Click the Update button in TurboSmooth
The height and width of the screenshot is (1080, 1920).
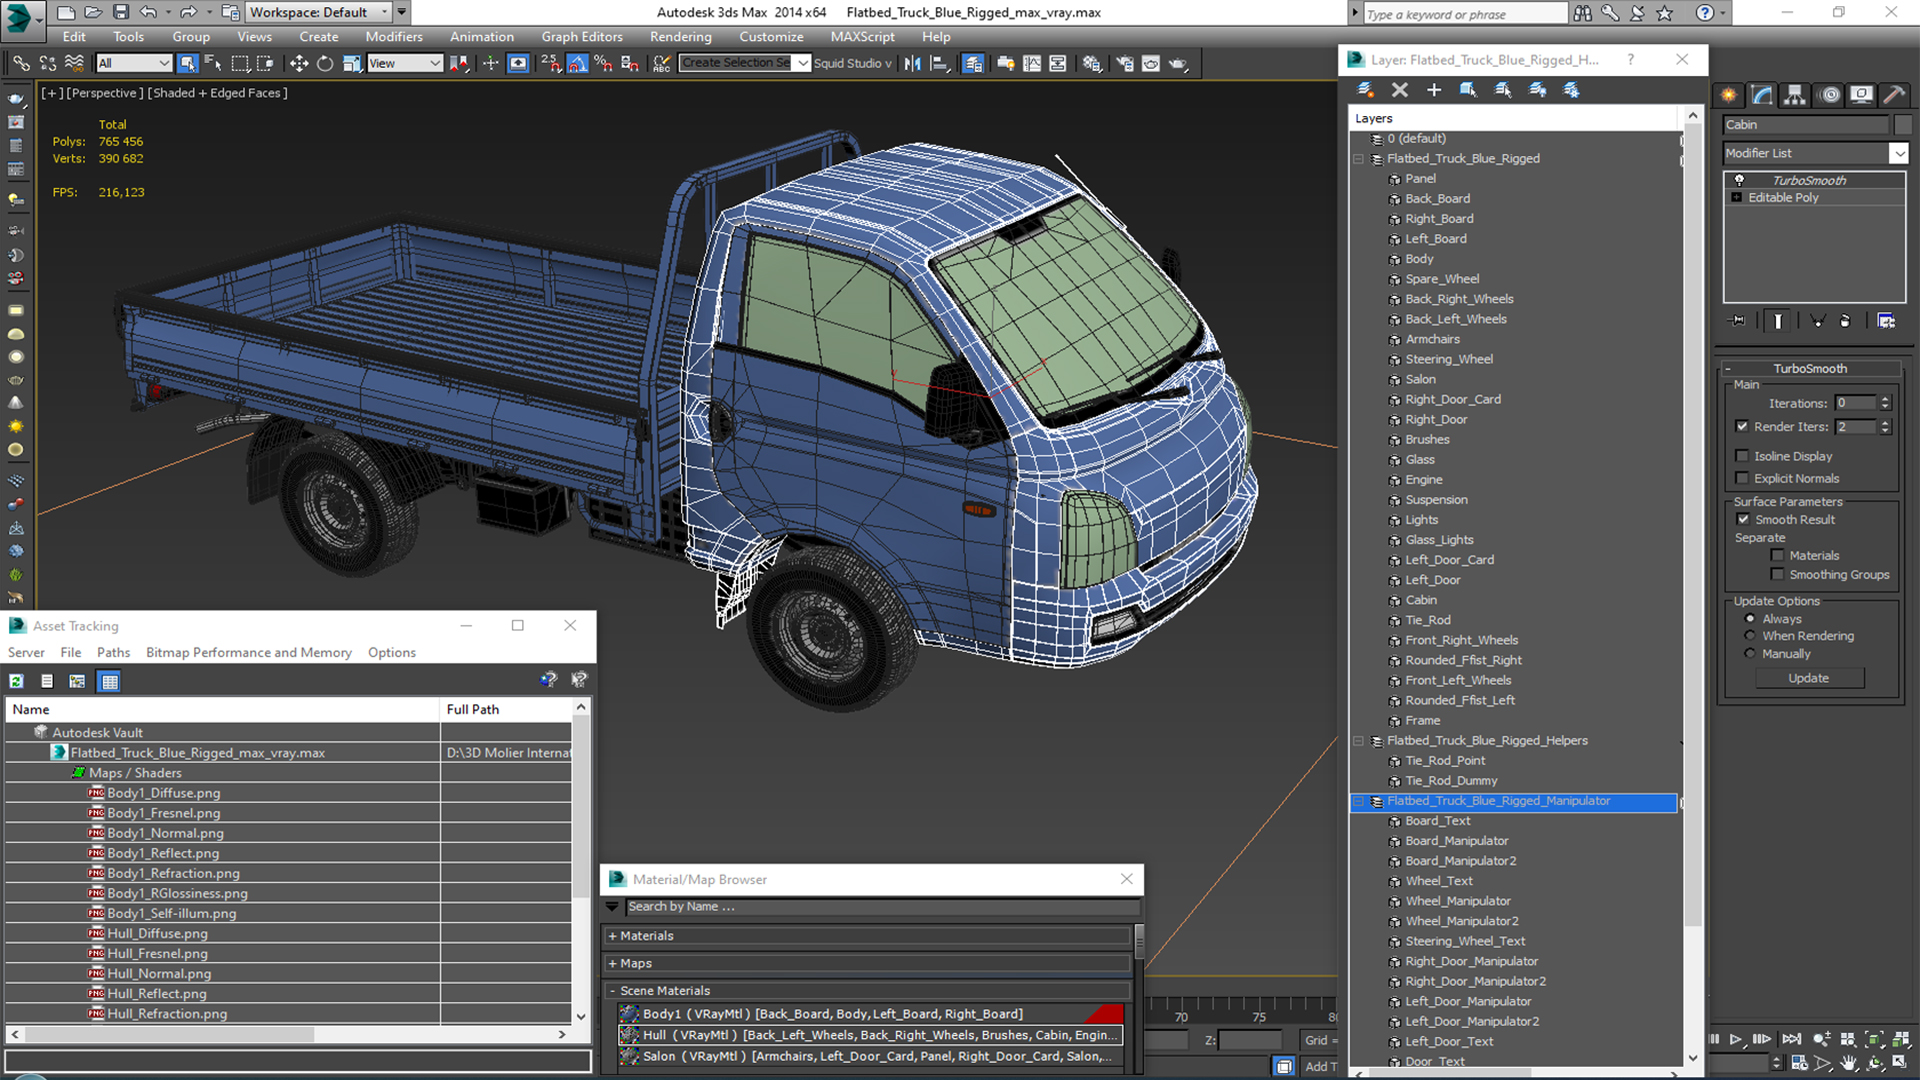pos(1809,678)
